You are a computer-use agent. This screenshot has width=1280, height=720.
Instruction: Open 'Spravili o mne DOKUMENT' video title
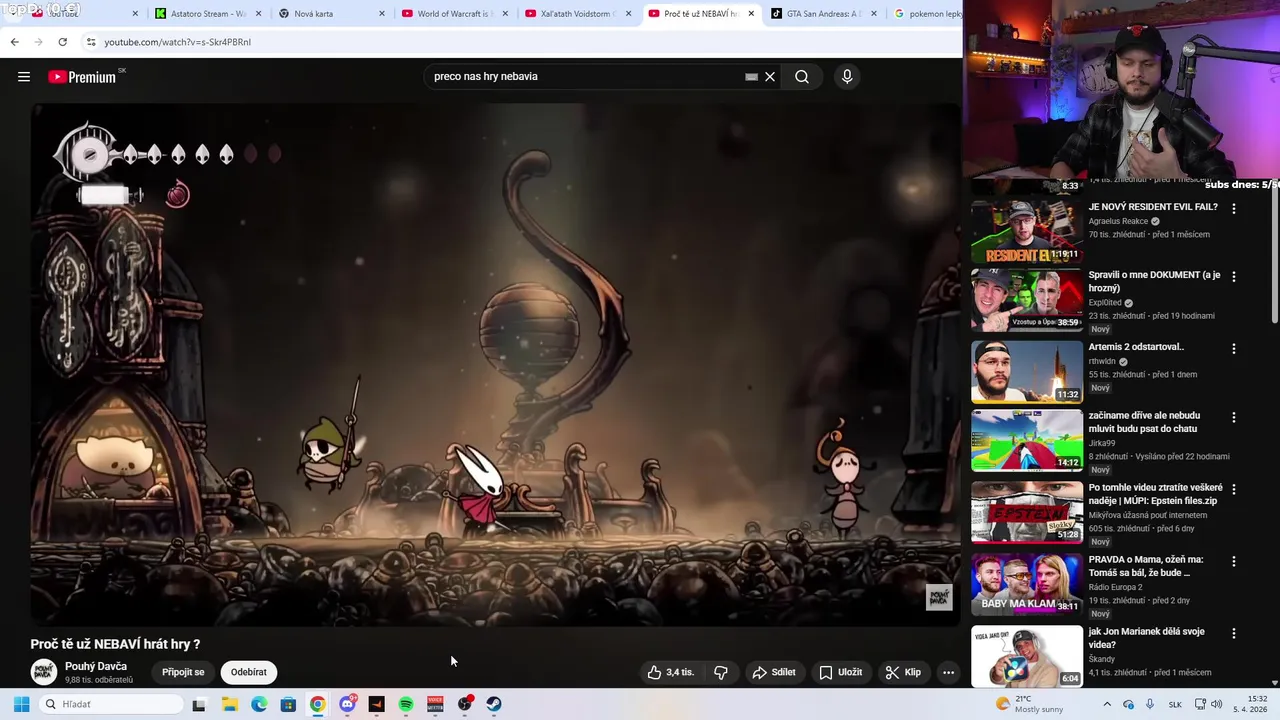click(1154, 281)
